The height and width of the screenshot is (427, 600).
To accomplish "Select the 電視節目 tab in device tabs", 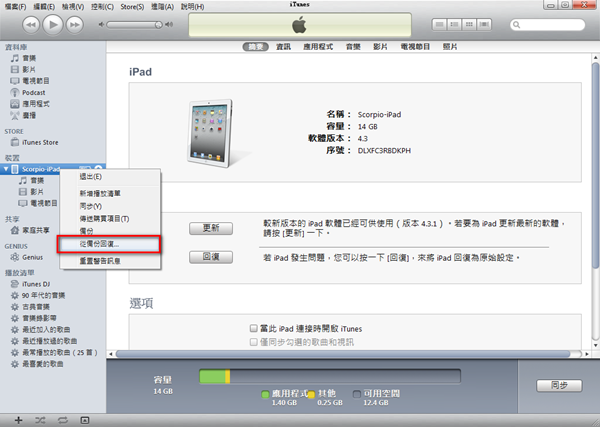I will tap(415, 47).
